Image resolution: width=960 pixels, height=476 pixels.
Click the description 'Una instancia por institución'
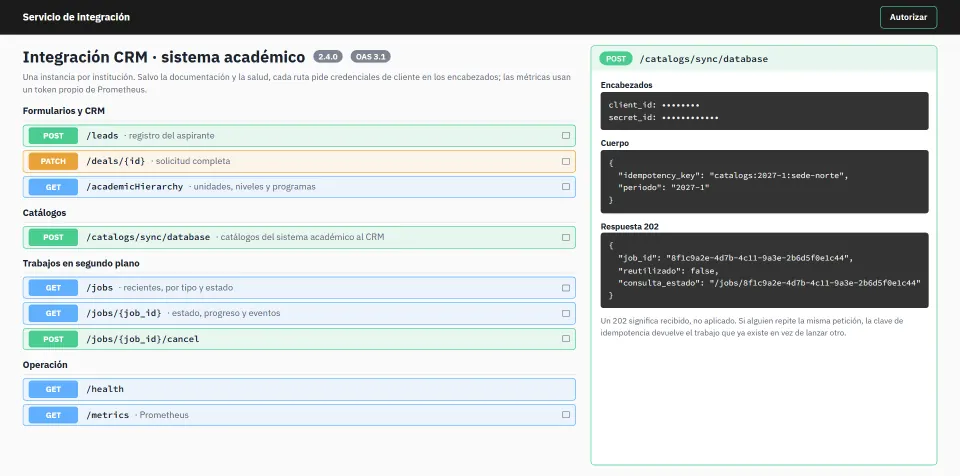(297, 83)
